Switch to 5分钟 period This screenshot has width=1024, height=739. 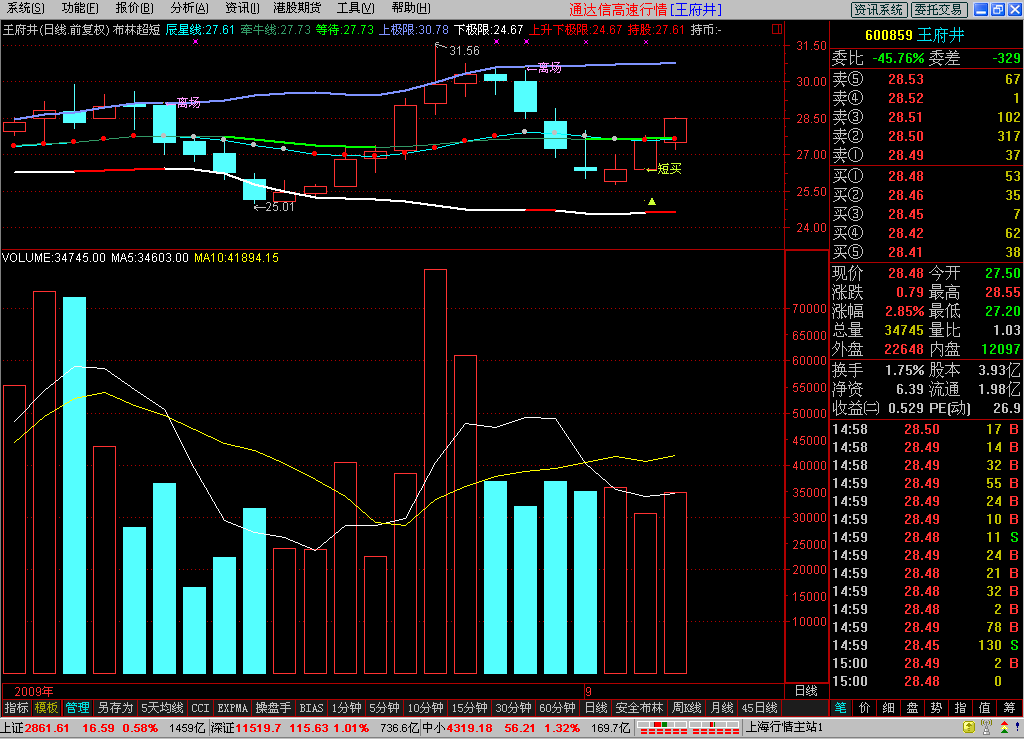pyautogui.click(x=384, y=708)
